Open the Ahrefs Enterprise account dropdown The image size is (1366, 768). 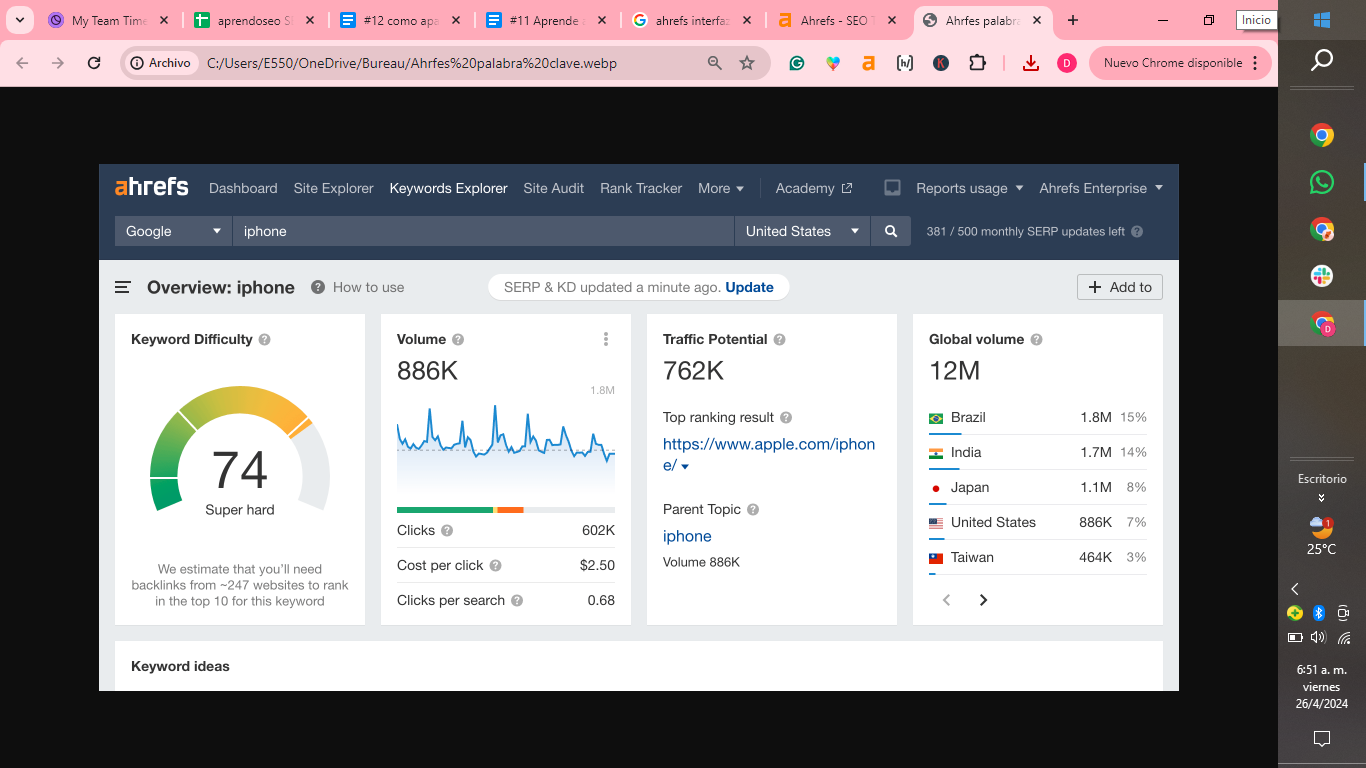(1101, 188)
